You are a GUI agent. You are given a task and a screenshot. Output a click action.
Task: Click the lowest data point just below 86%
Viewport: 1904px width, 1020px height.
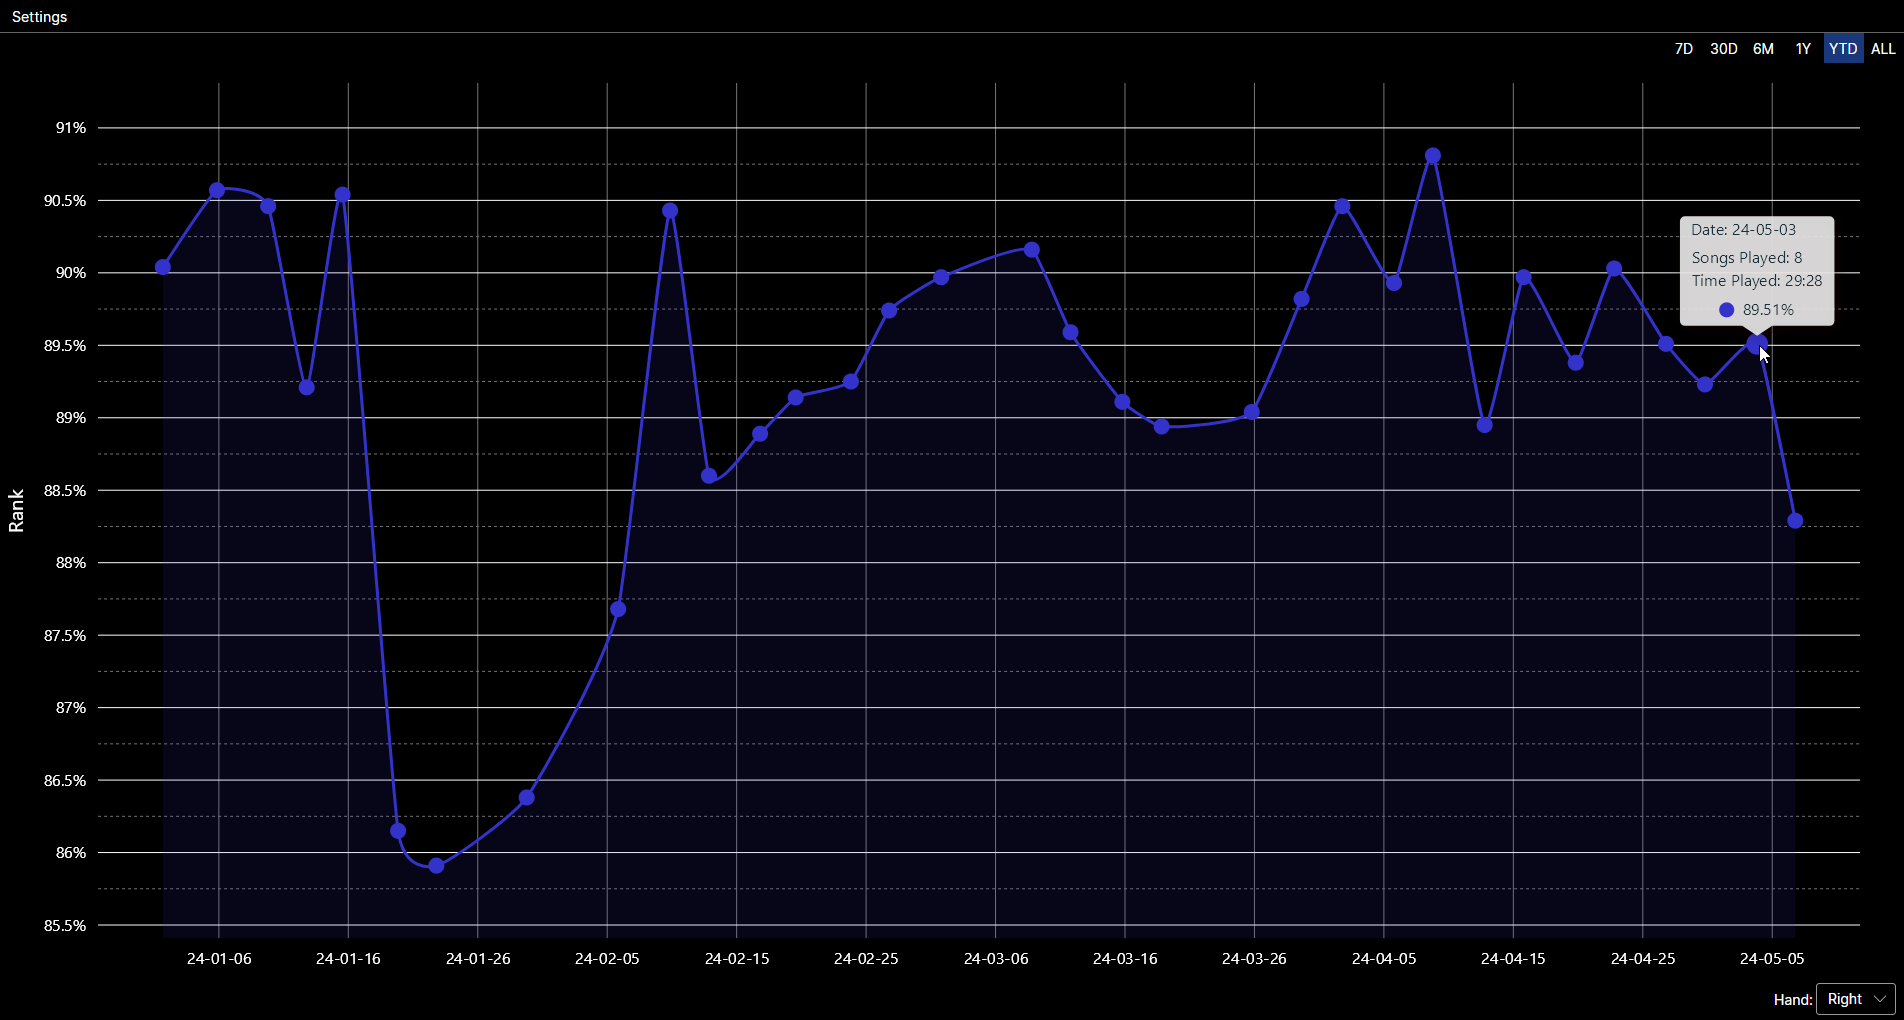pos(436,866)
